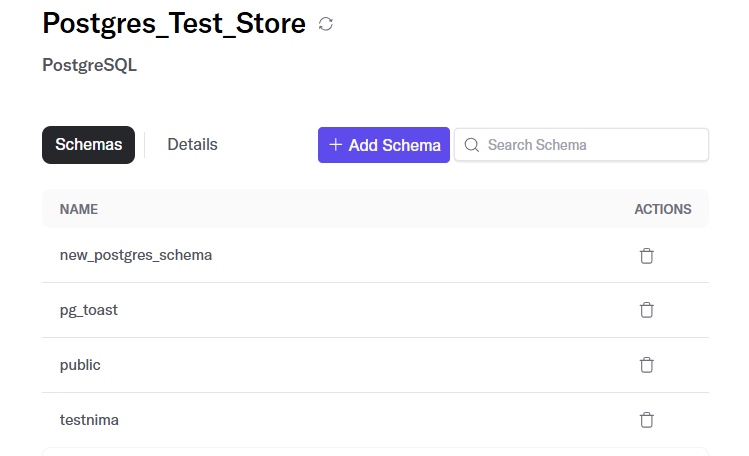
Task: Open the pg_toast schema row
Action: click(x=375, y=310)
